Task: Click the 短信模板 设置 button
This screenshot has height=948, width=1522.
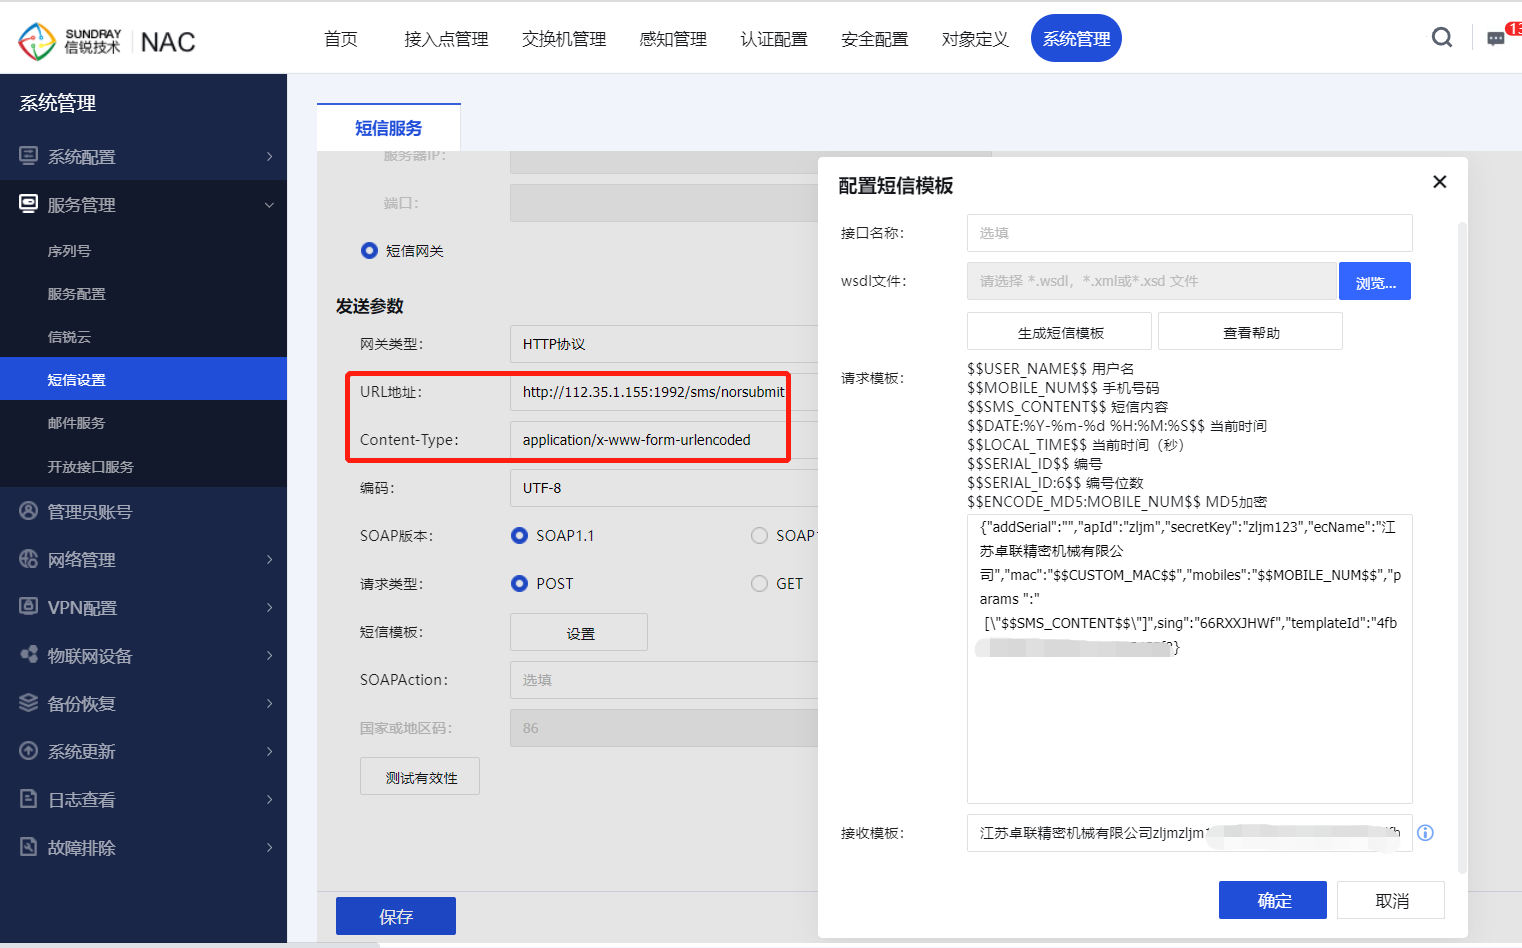Action: pyautogui.click(x=579, y=632)
